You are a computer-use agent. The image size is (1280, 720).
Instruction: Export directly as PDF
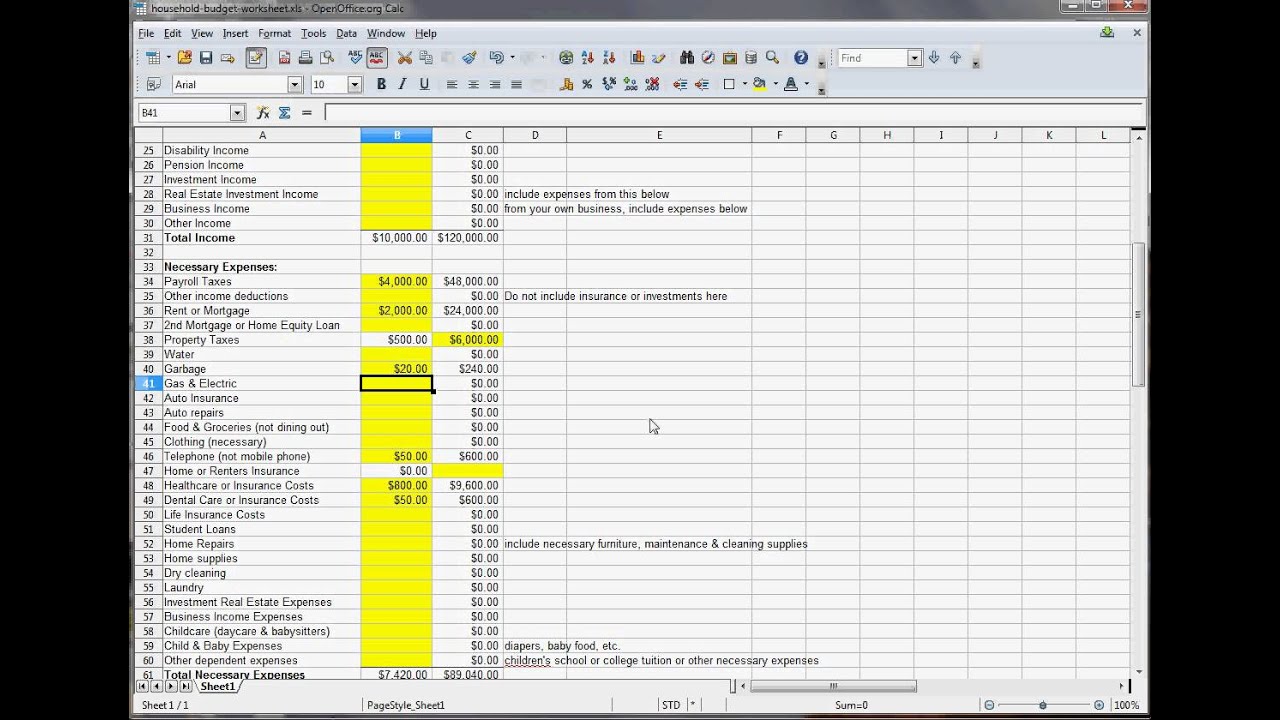(x=284, y=58)
